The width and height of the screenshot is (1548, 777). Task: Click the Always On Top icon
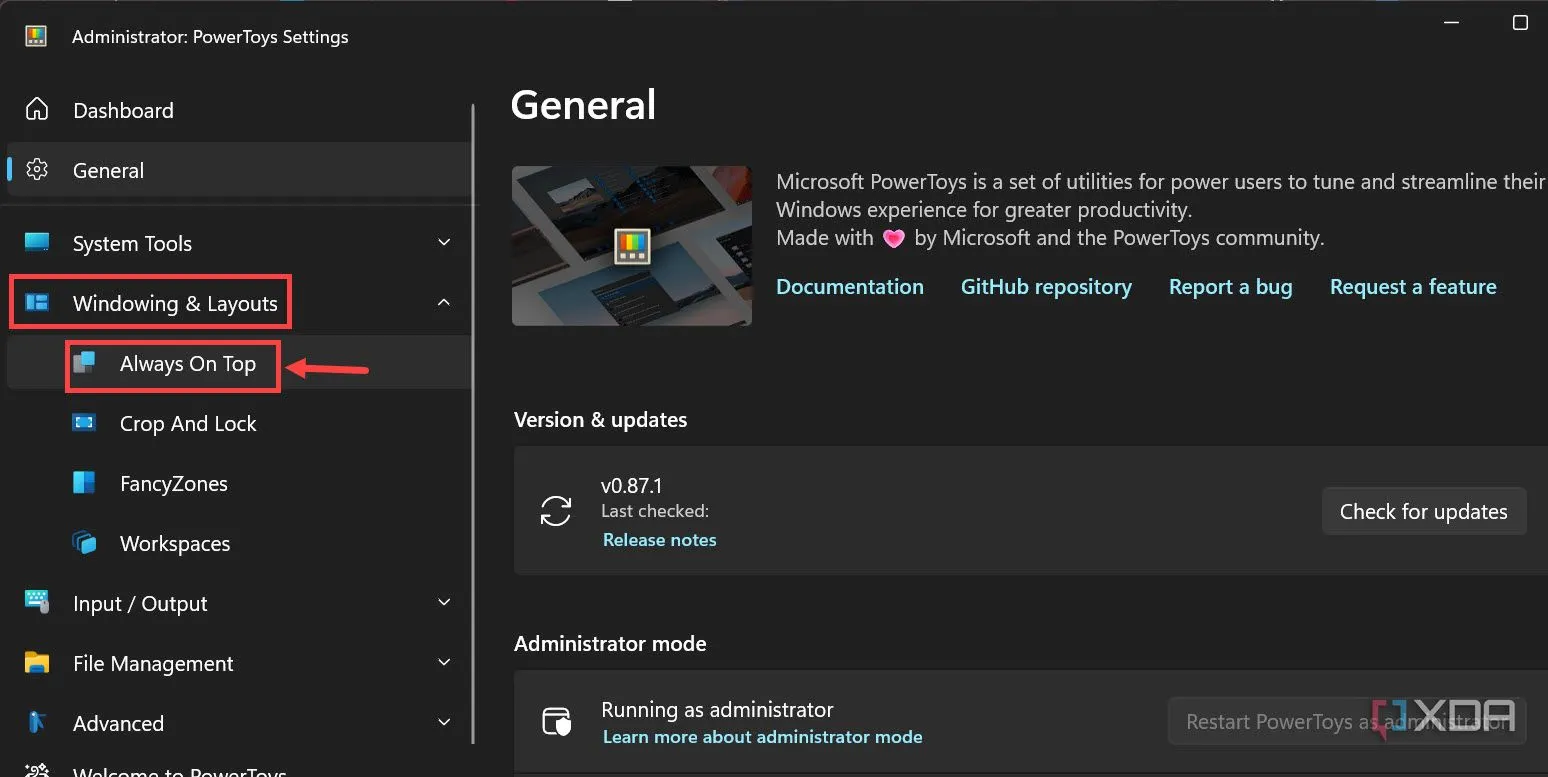tap(84, 363)
